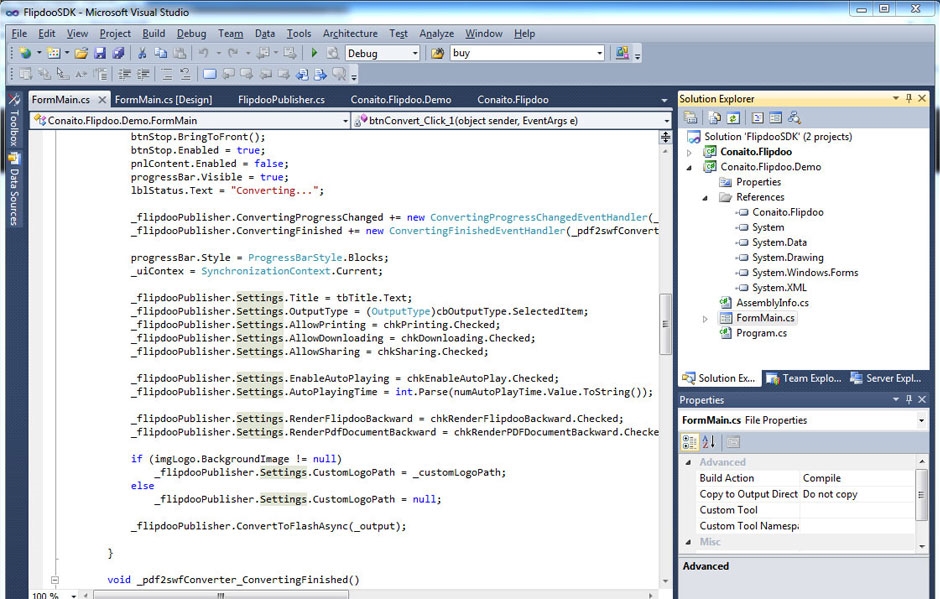This screenshot has height=599, width=940.
Task: Click the Redo arrow icon
Action: 233,53
